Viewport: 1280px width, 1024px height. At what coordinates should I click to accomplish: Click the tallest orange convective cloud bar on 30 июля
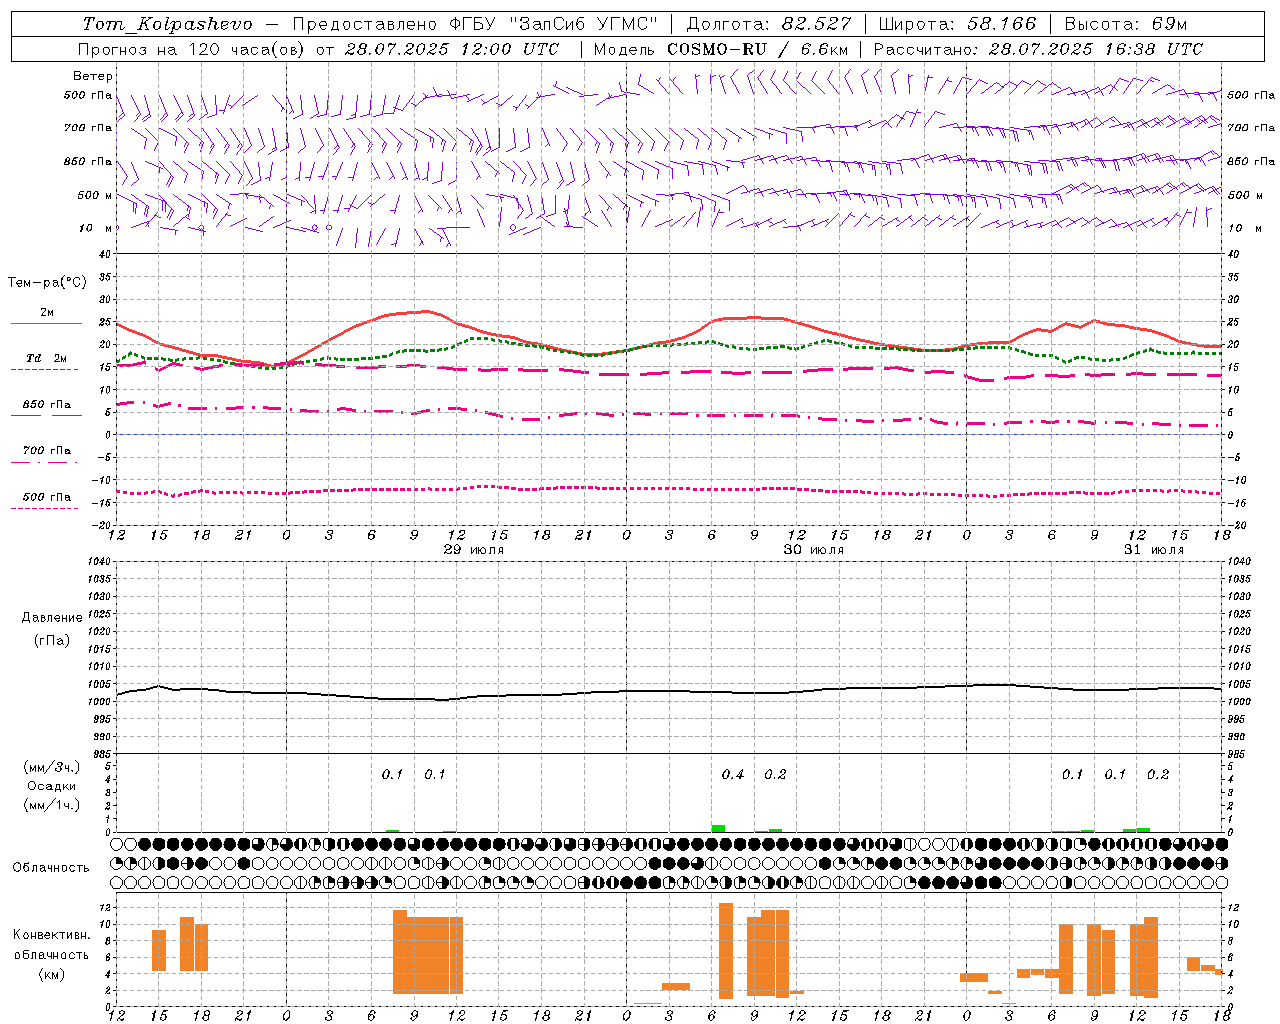[x=726, y=950]
